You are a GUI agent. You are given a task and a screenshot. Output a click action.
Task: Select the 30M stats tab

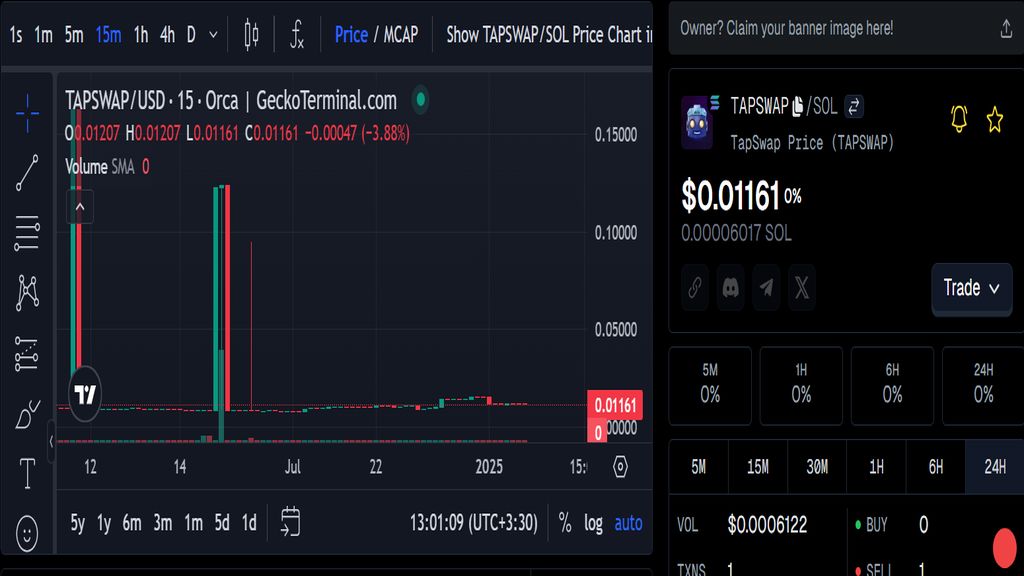817,466
